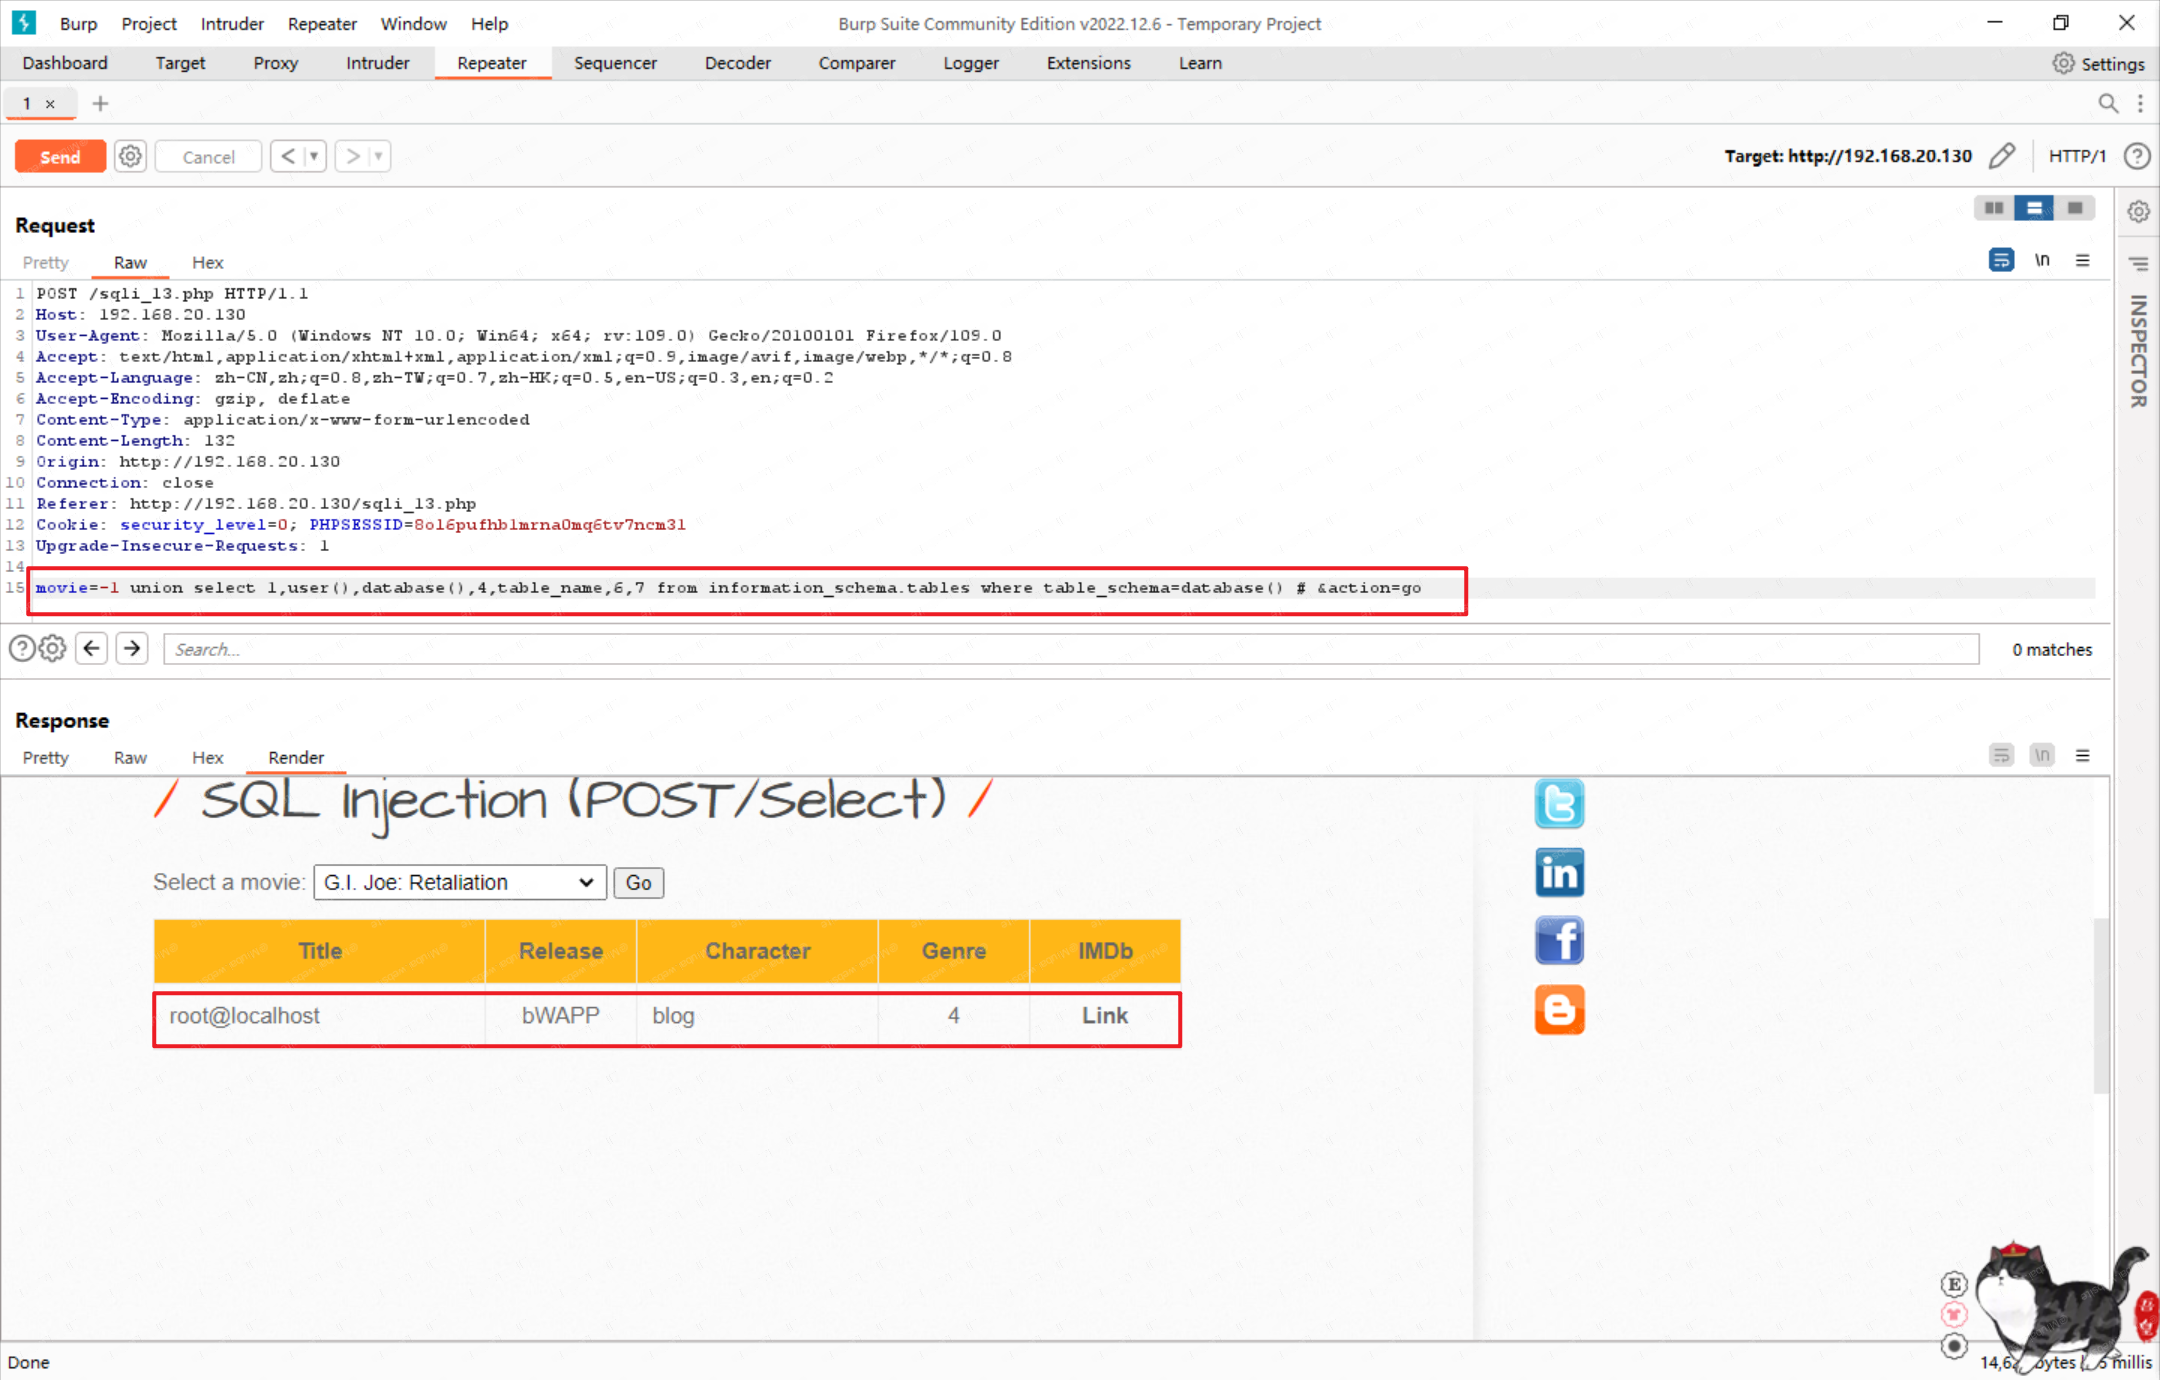Viewport: 2160px width, 1380px height.
Task: Click the tab search magnifier icon
Action: click(x=2108, y=103)
